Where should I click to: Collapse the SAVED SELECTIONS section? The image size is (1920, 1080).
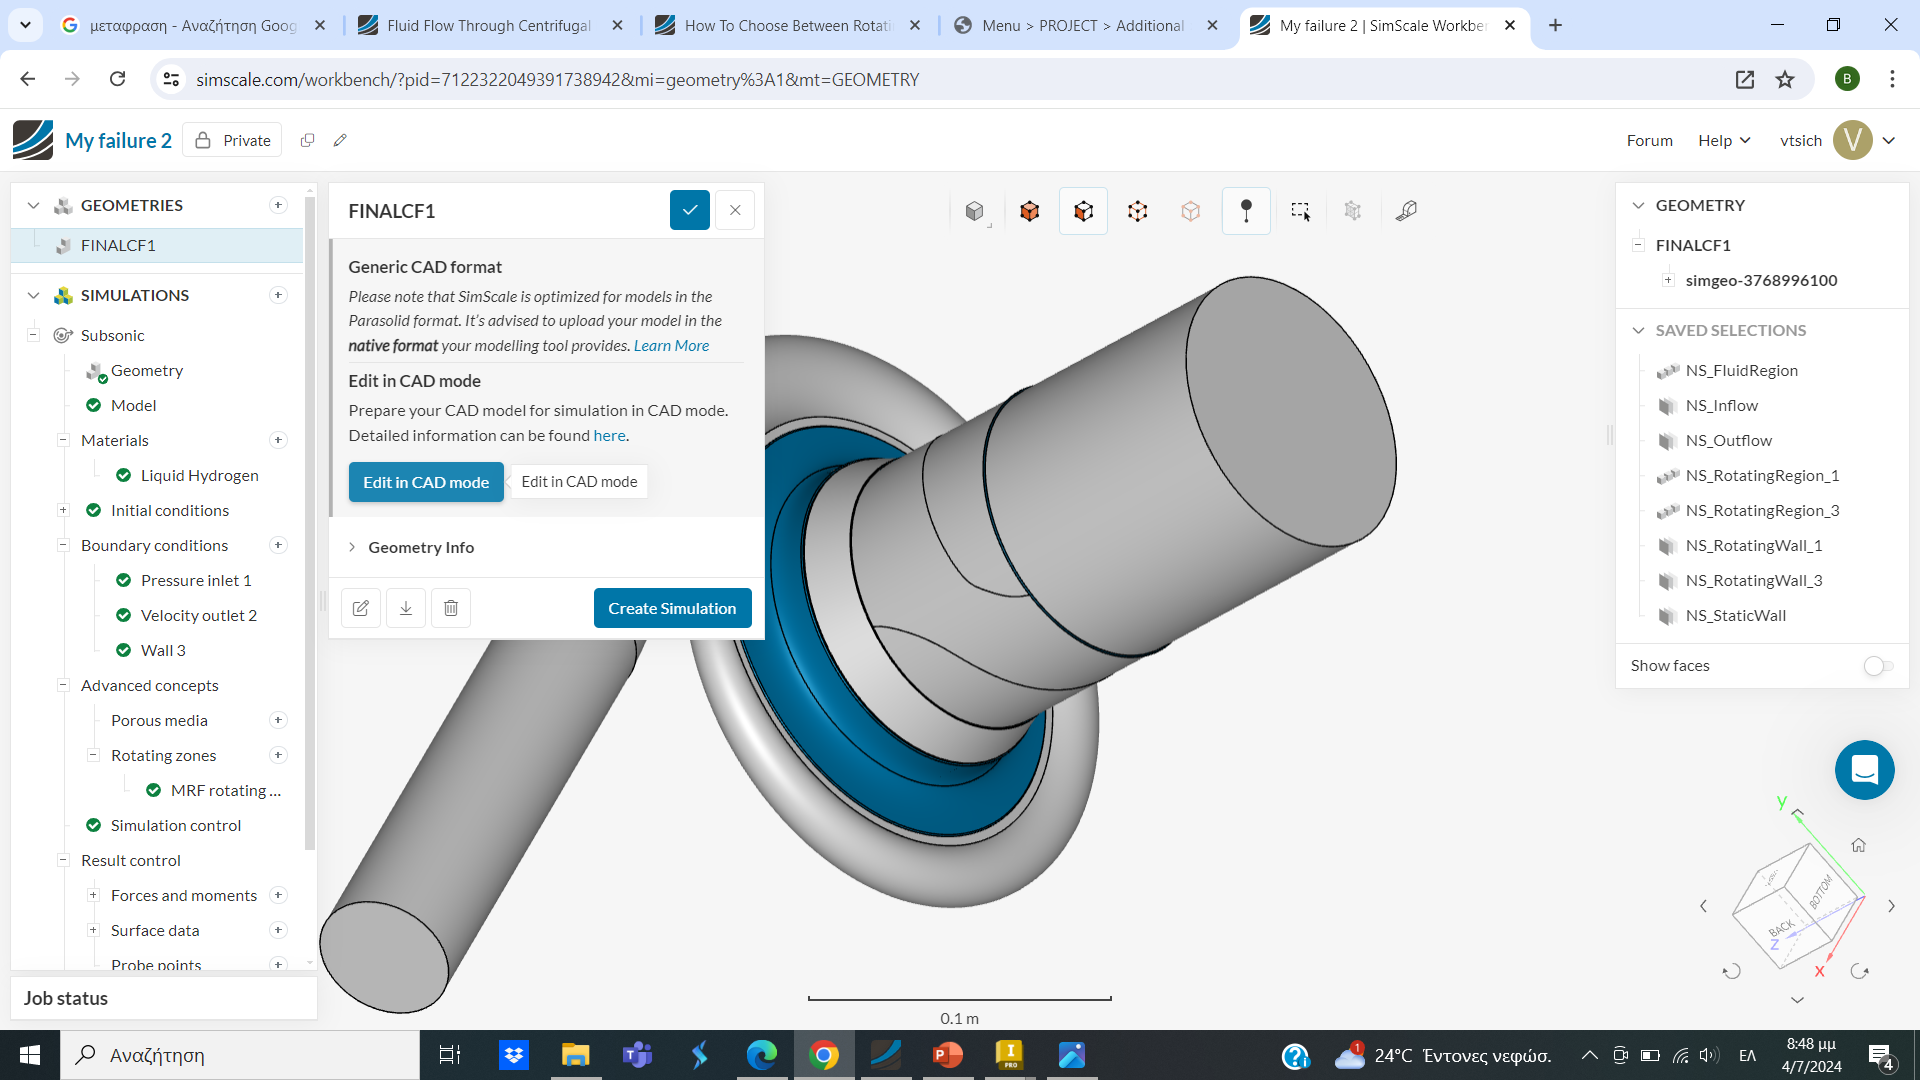pyautogui.click(x=1638, y=330)
